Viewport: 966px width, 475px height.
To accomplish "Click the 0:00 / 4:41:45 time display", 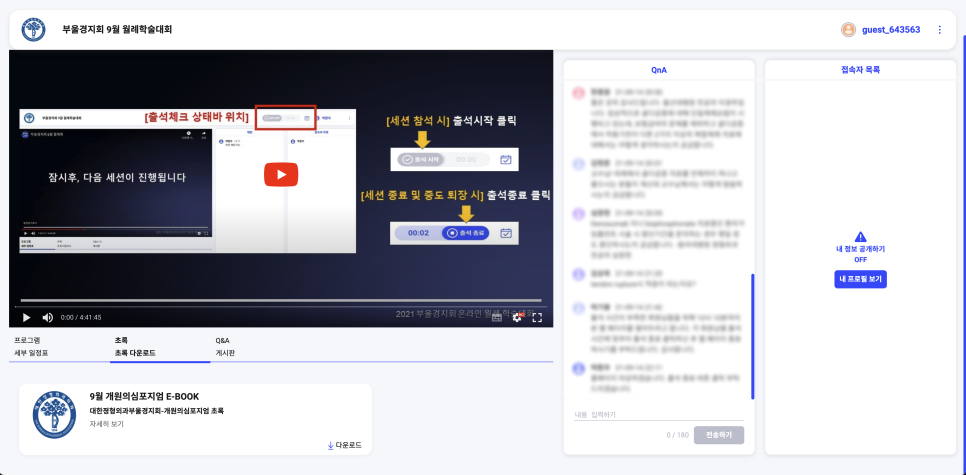I will click(81, 317).
